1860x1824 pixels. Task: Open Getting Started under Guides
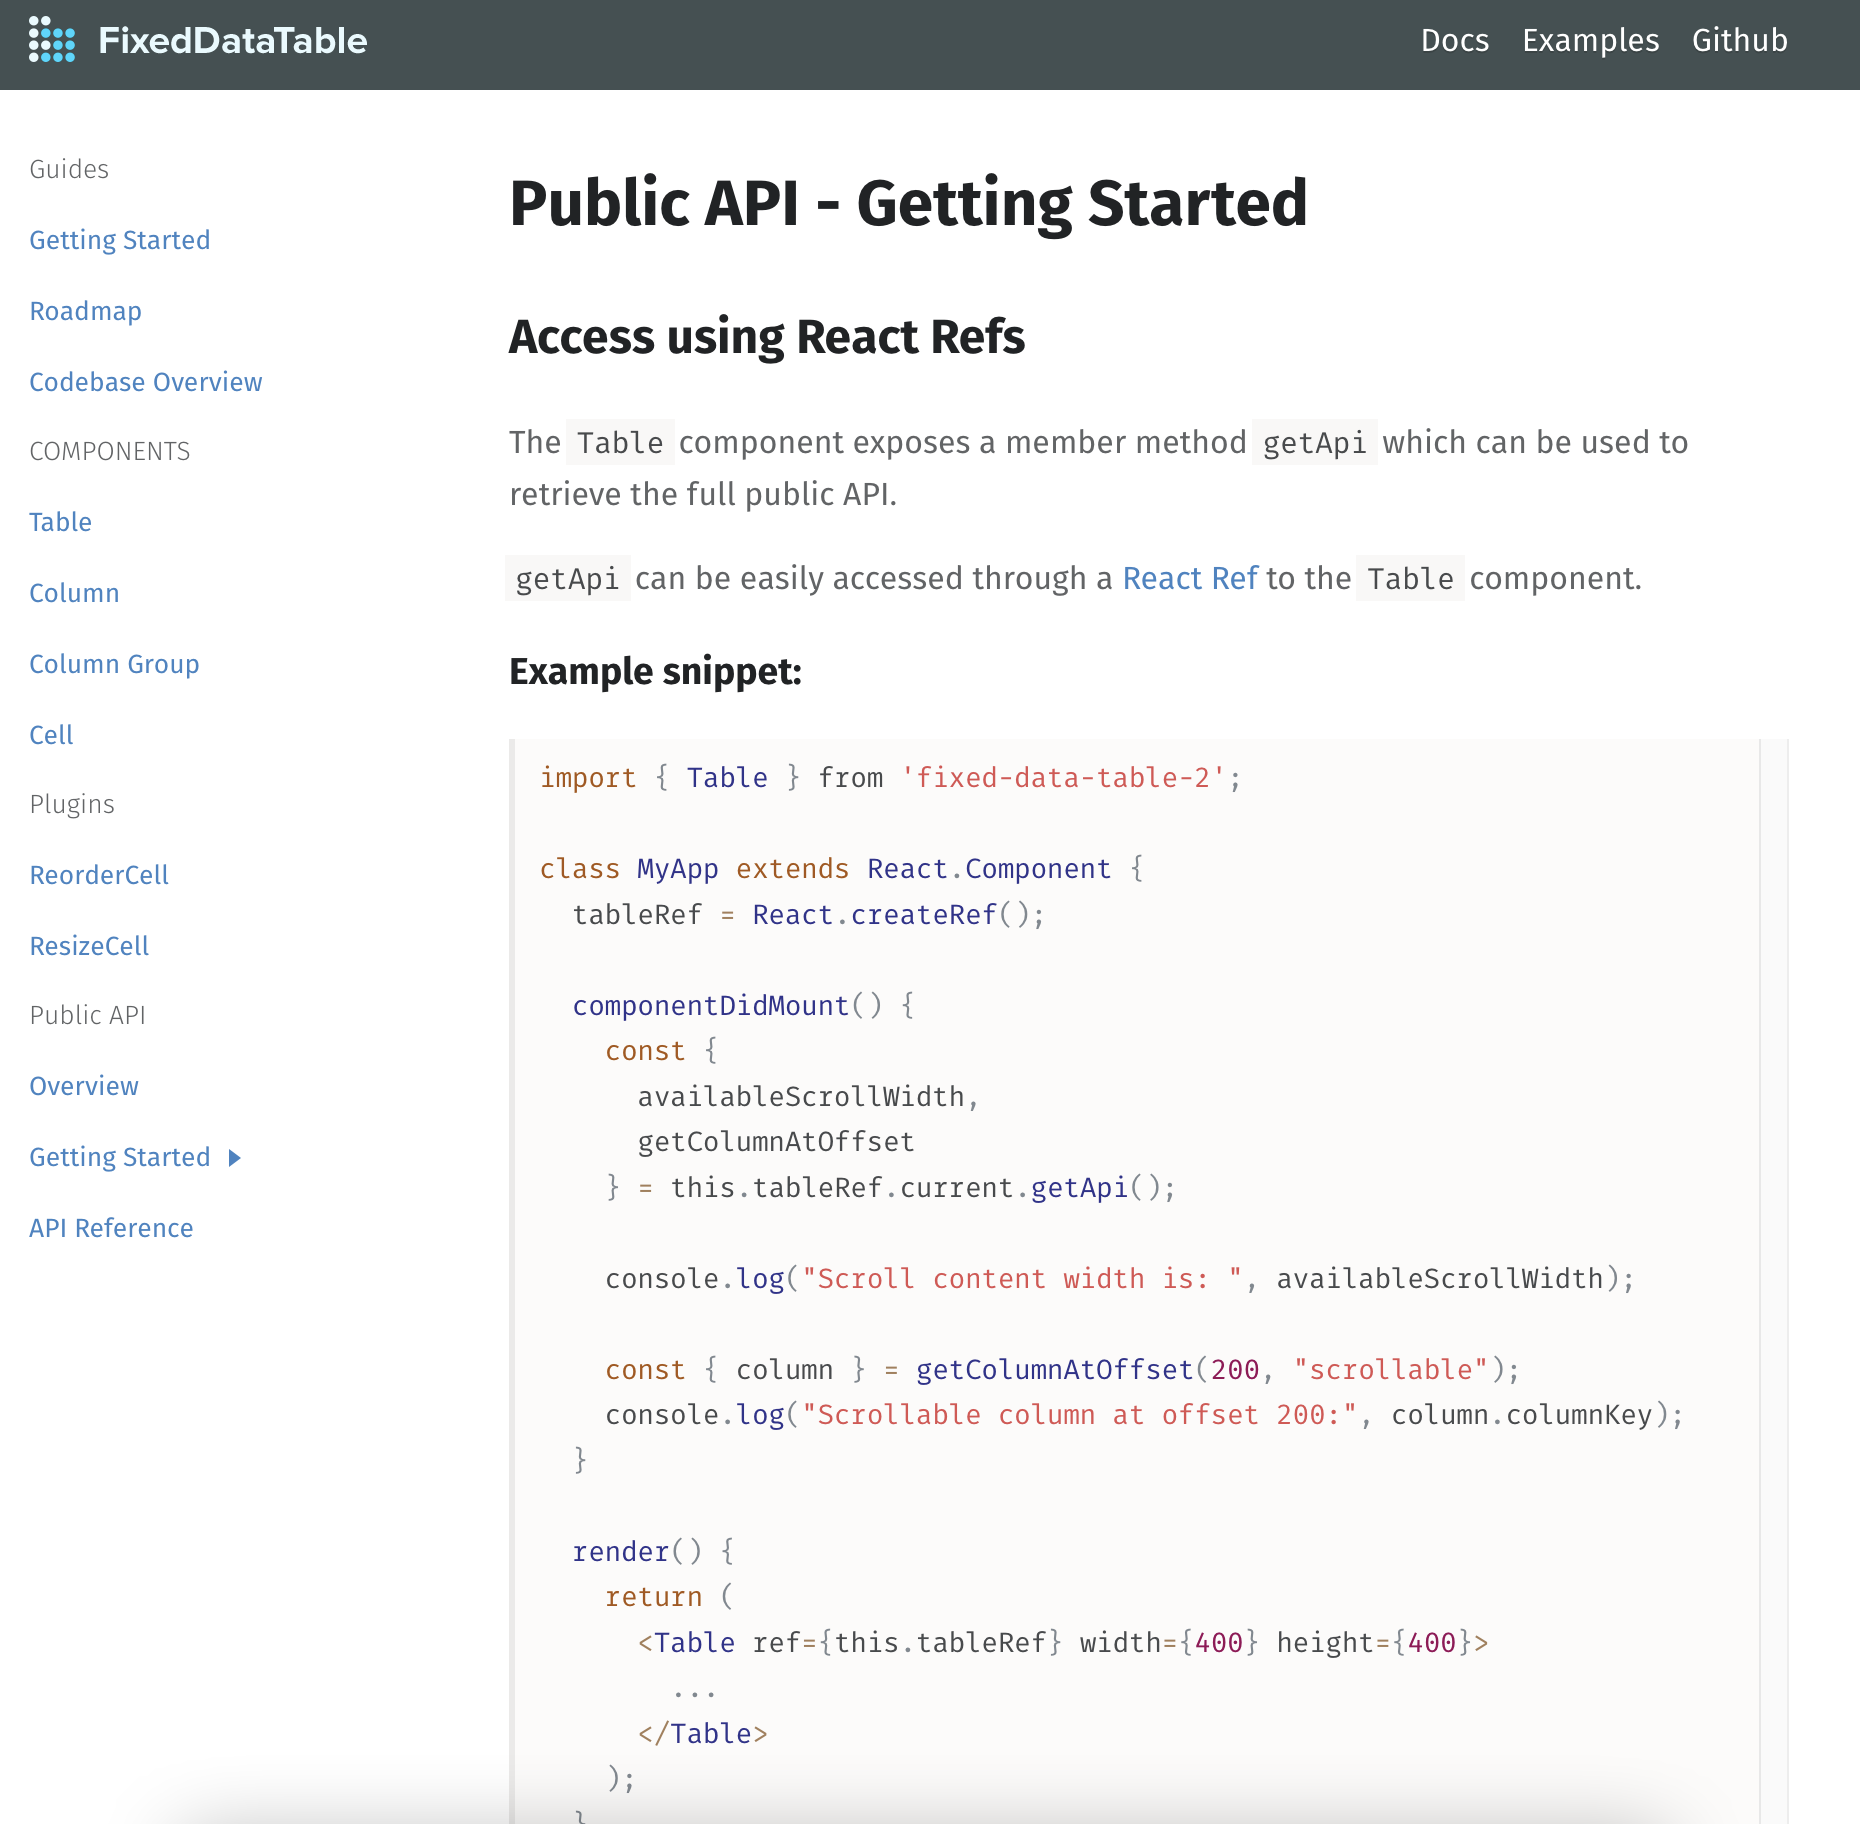(120, 240)
